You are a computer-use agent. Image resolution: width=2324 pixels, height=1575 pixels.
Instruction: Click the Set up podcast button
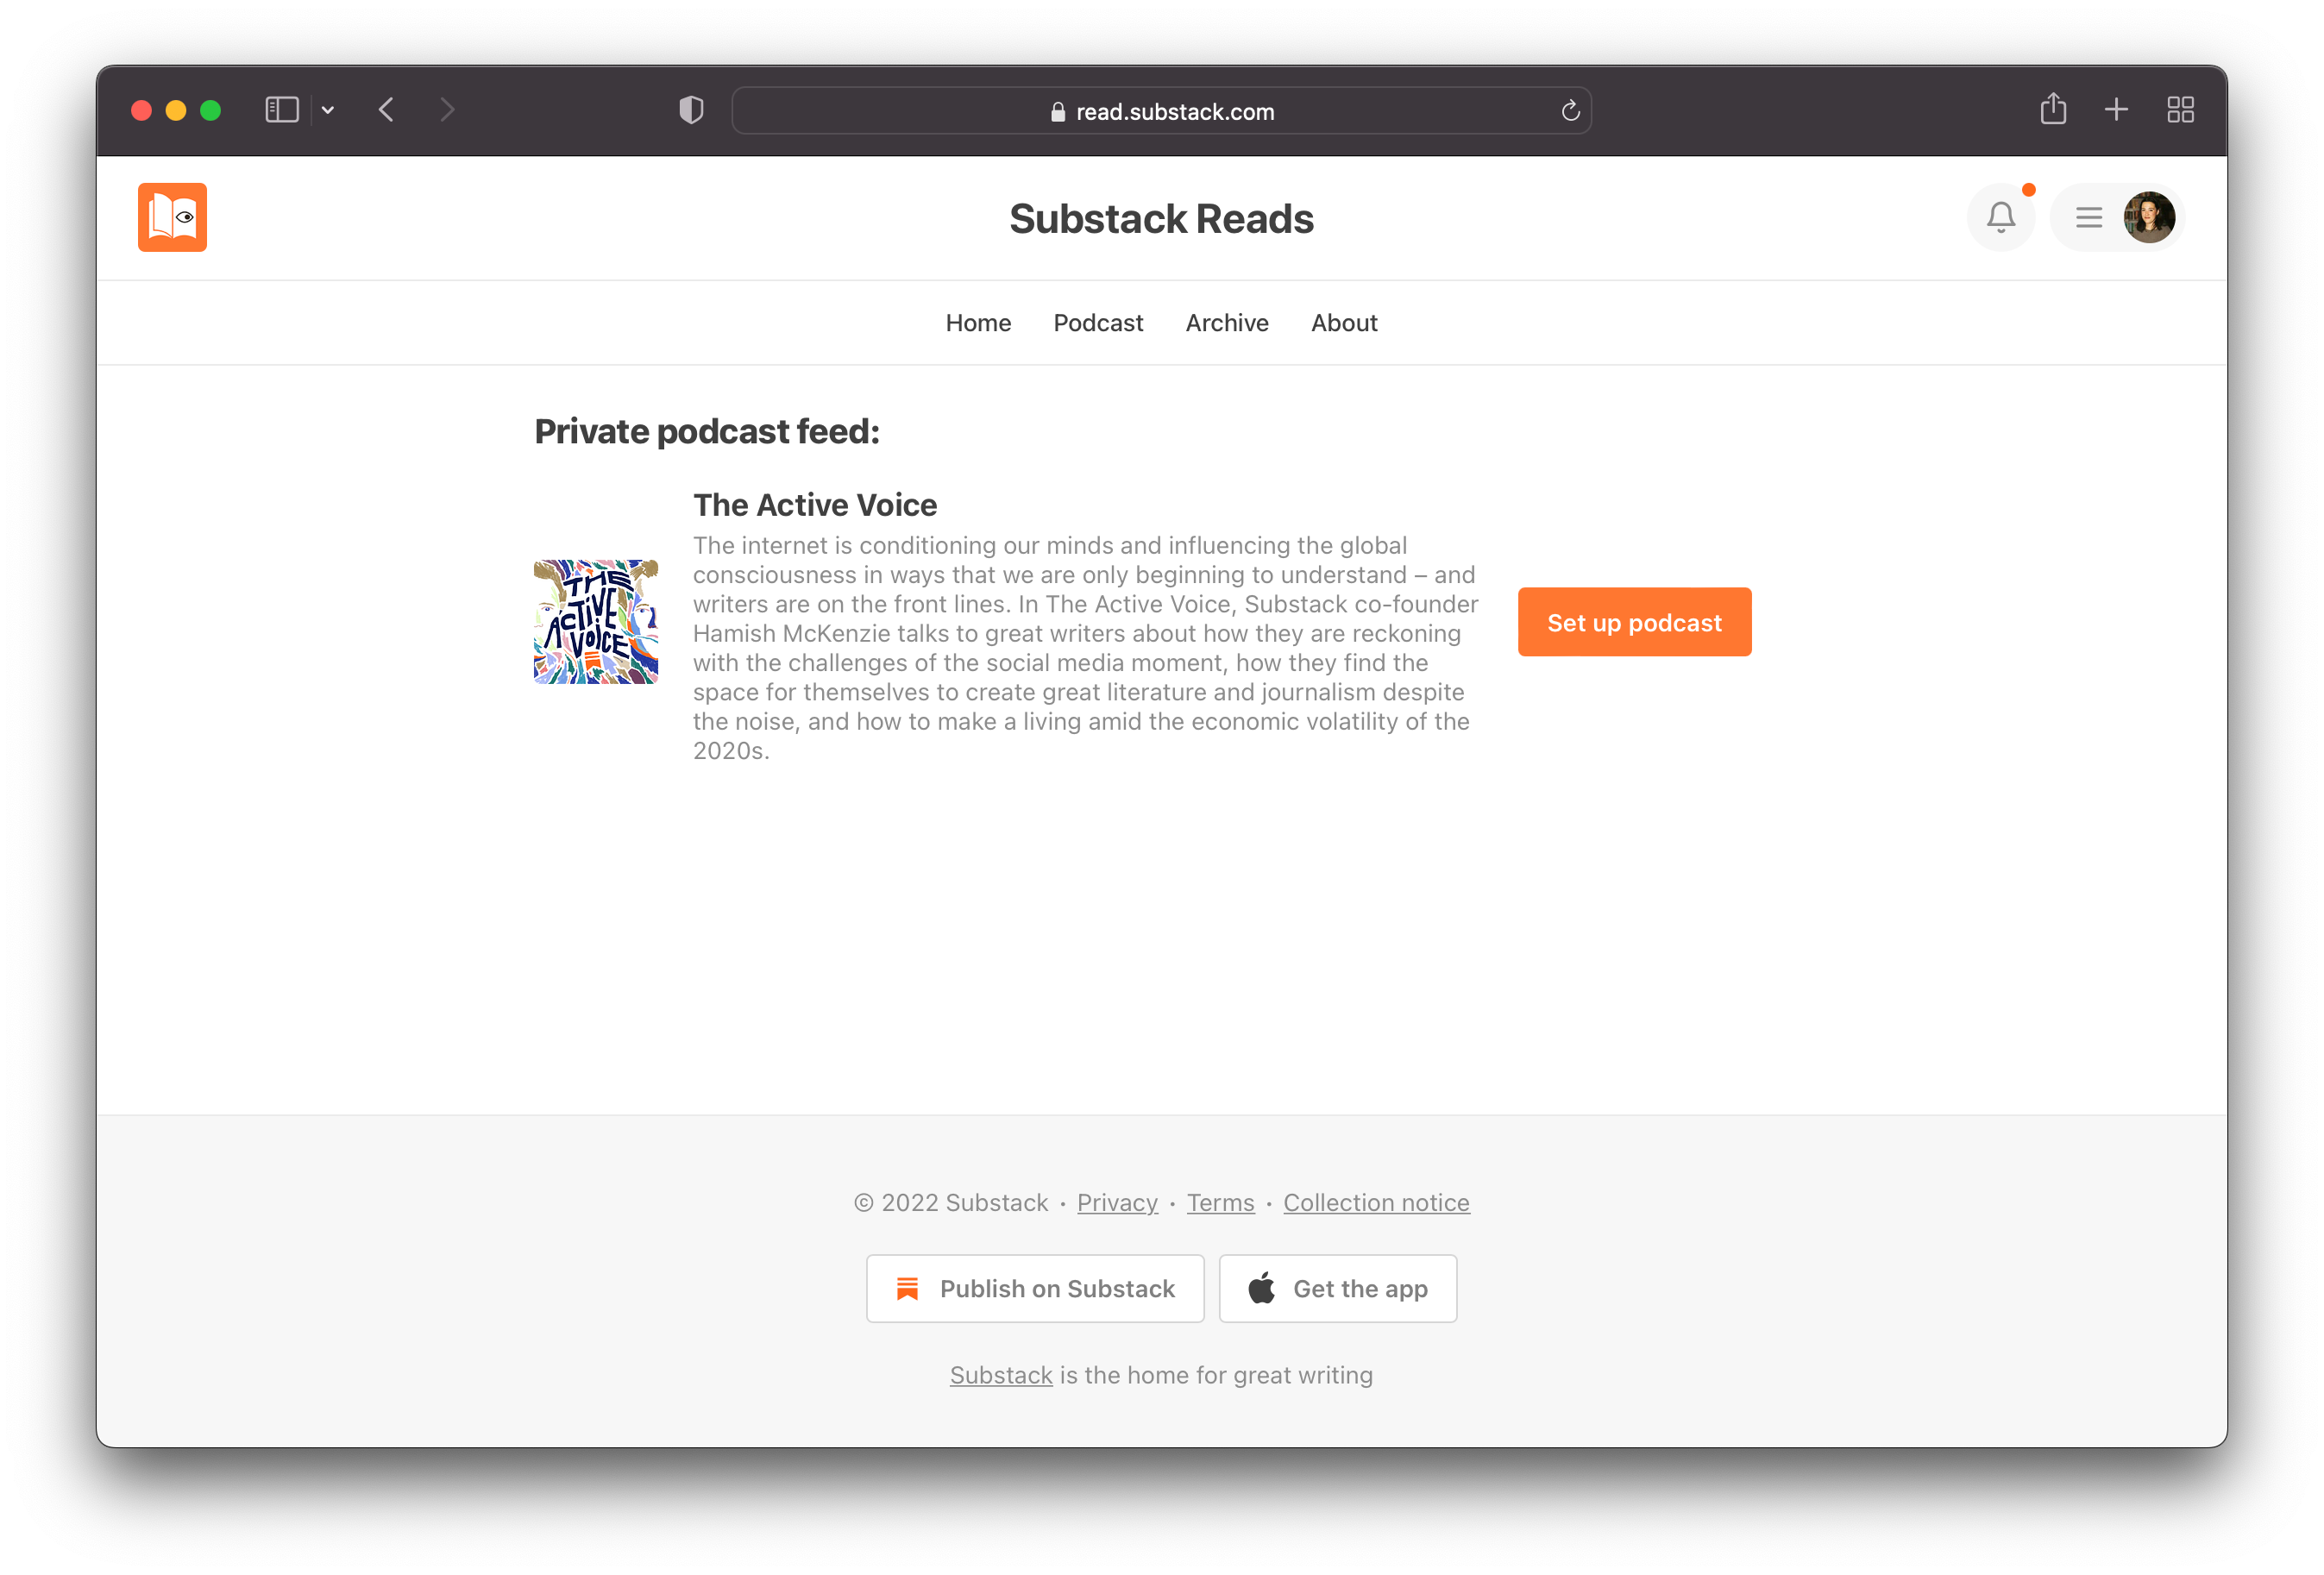1633,622
